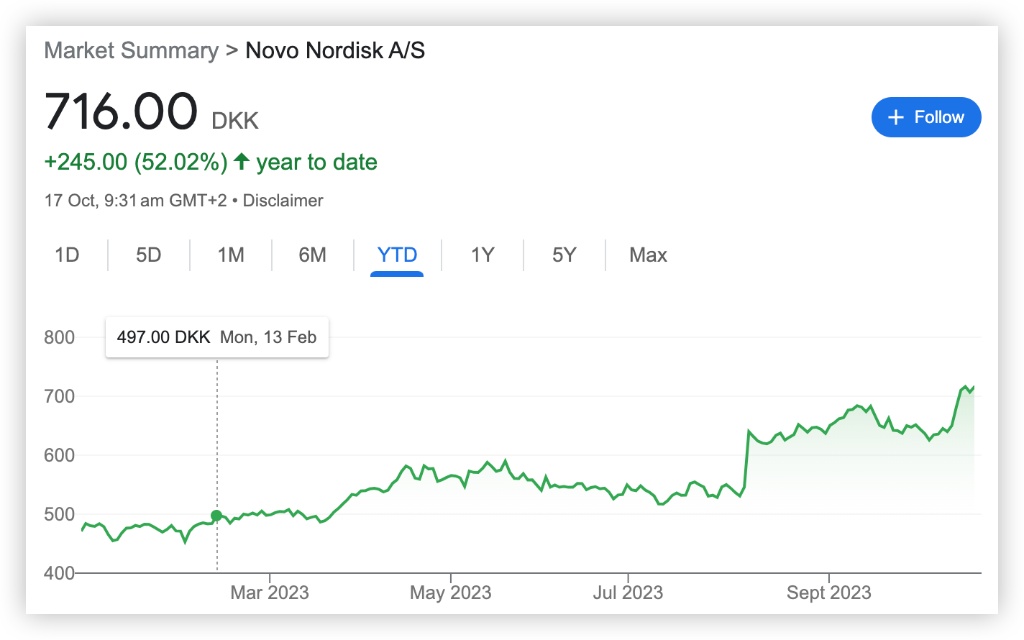
Task: Switch to the 5Y range tab
Action: click(x=564, y=255)
